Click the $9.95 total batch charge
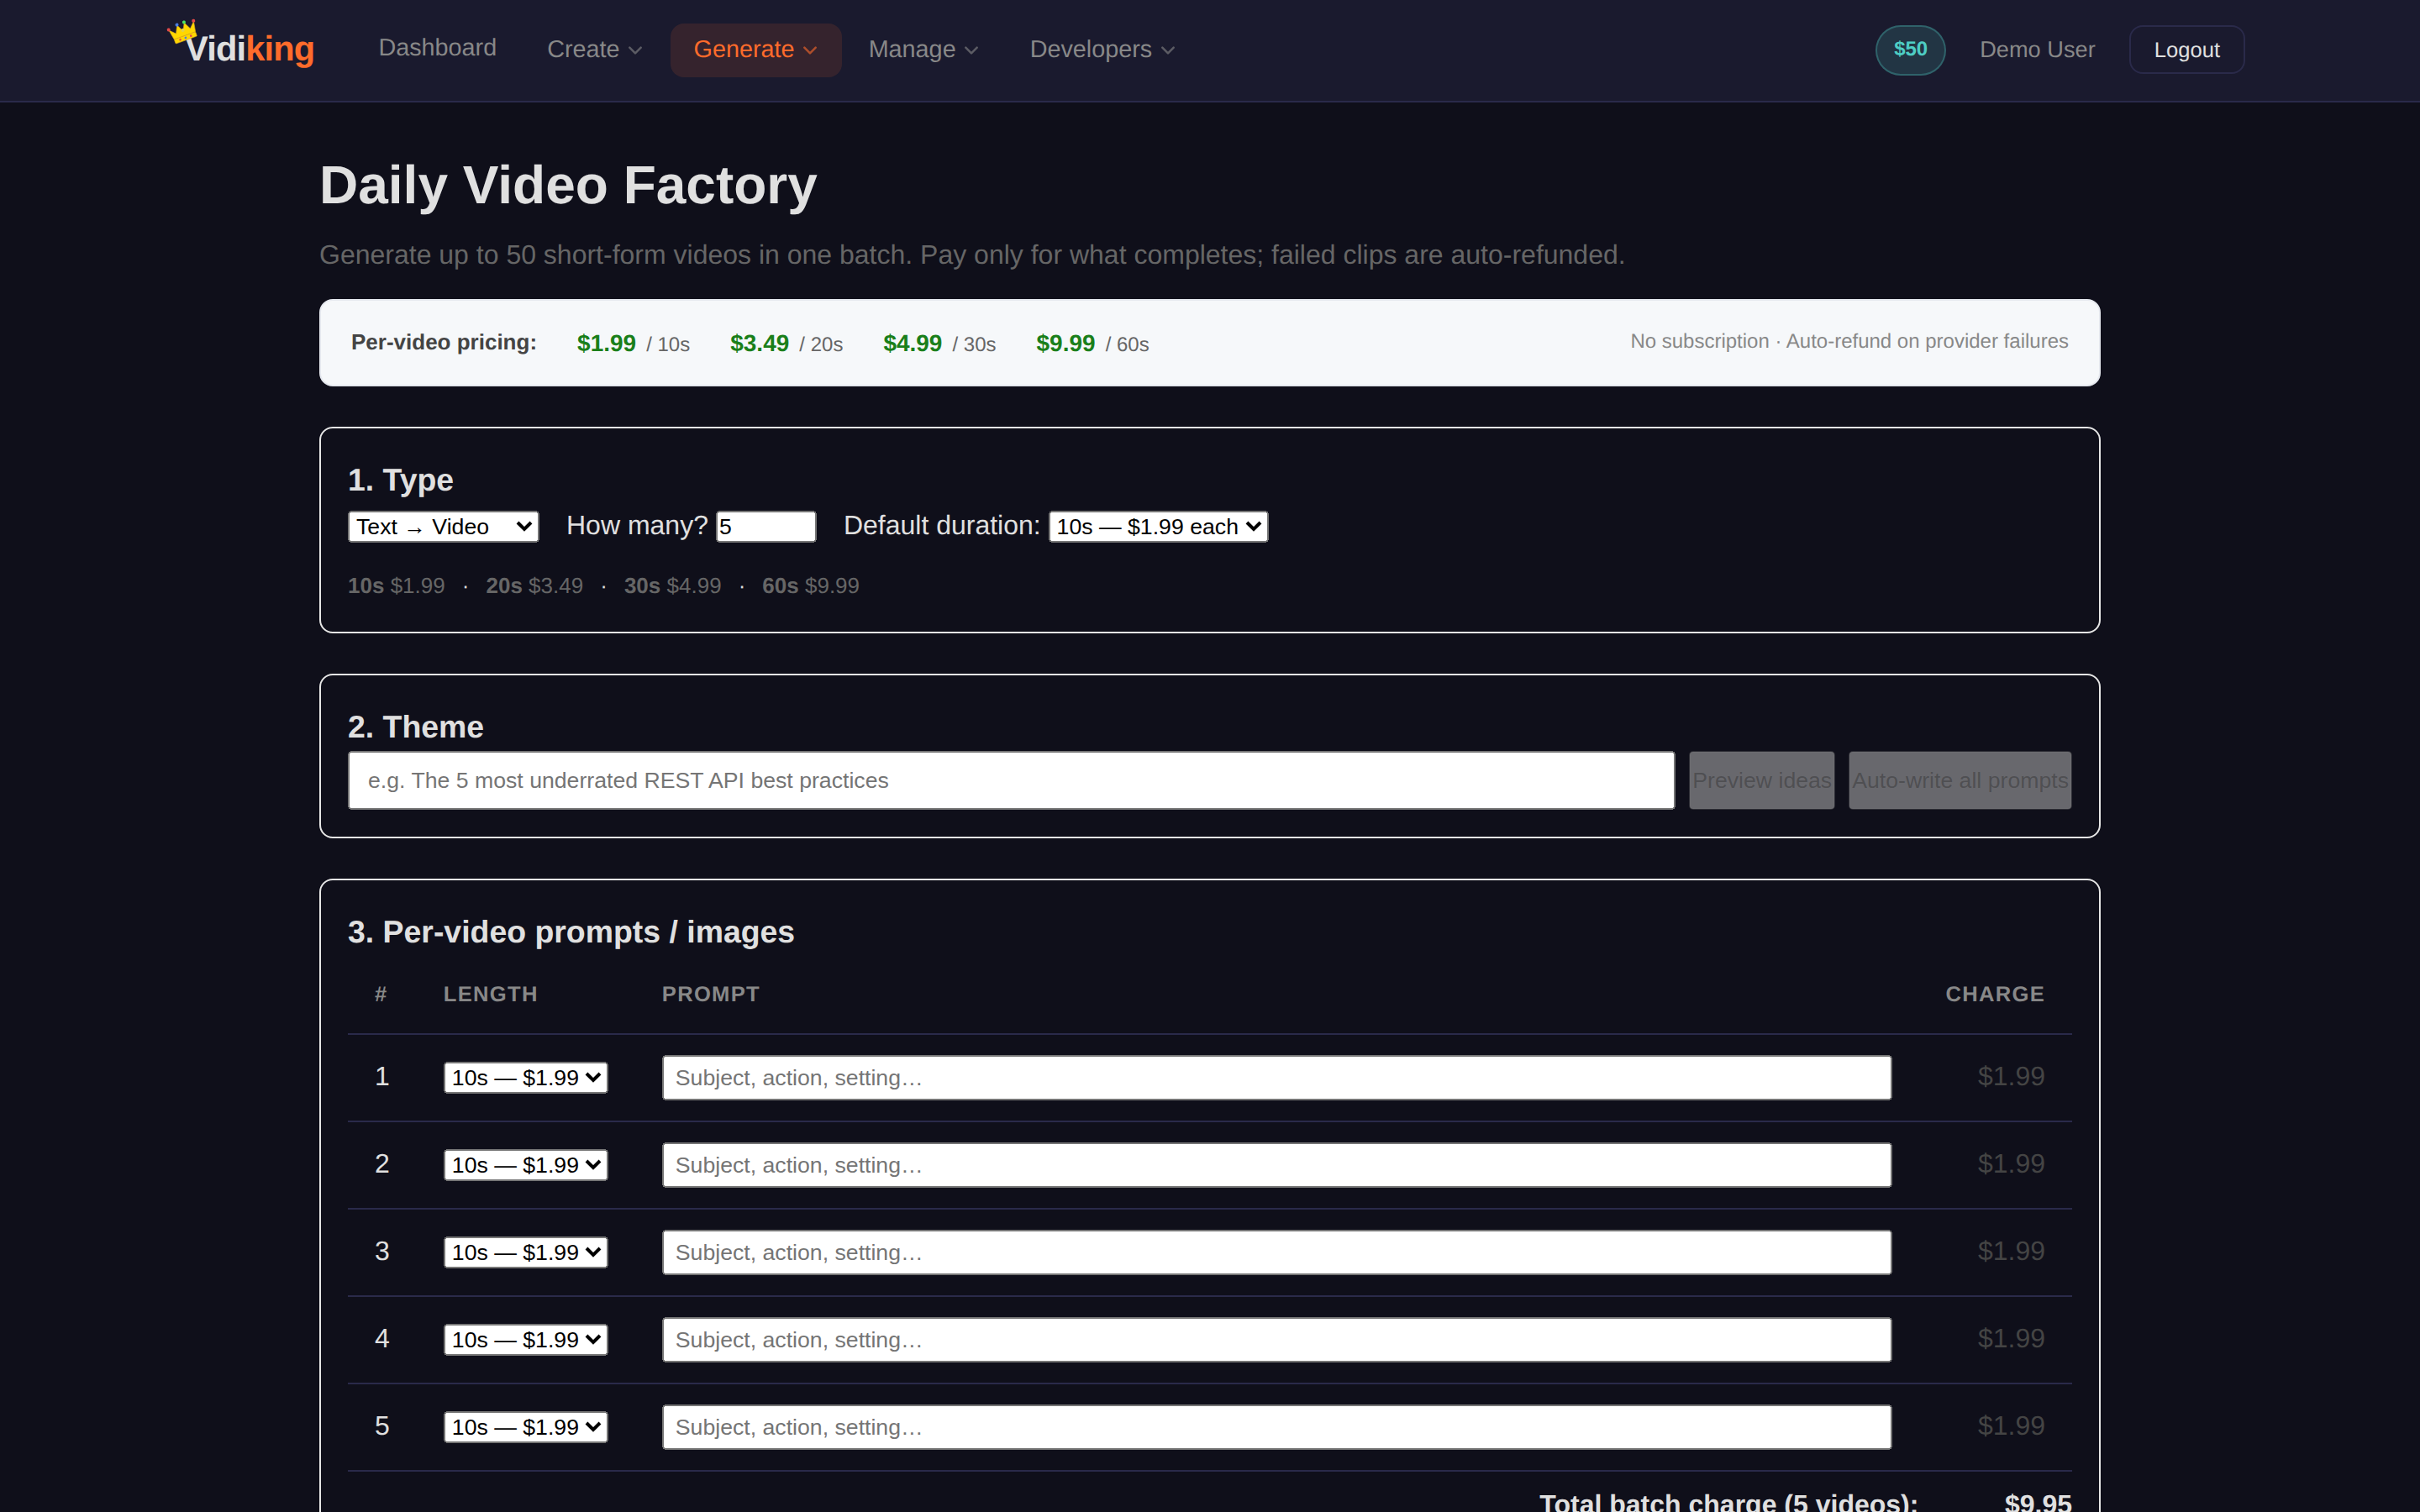The image size is (2420, 1512). point(2037,1501)
